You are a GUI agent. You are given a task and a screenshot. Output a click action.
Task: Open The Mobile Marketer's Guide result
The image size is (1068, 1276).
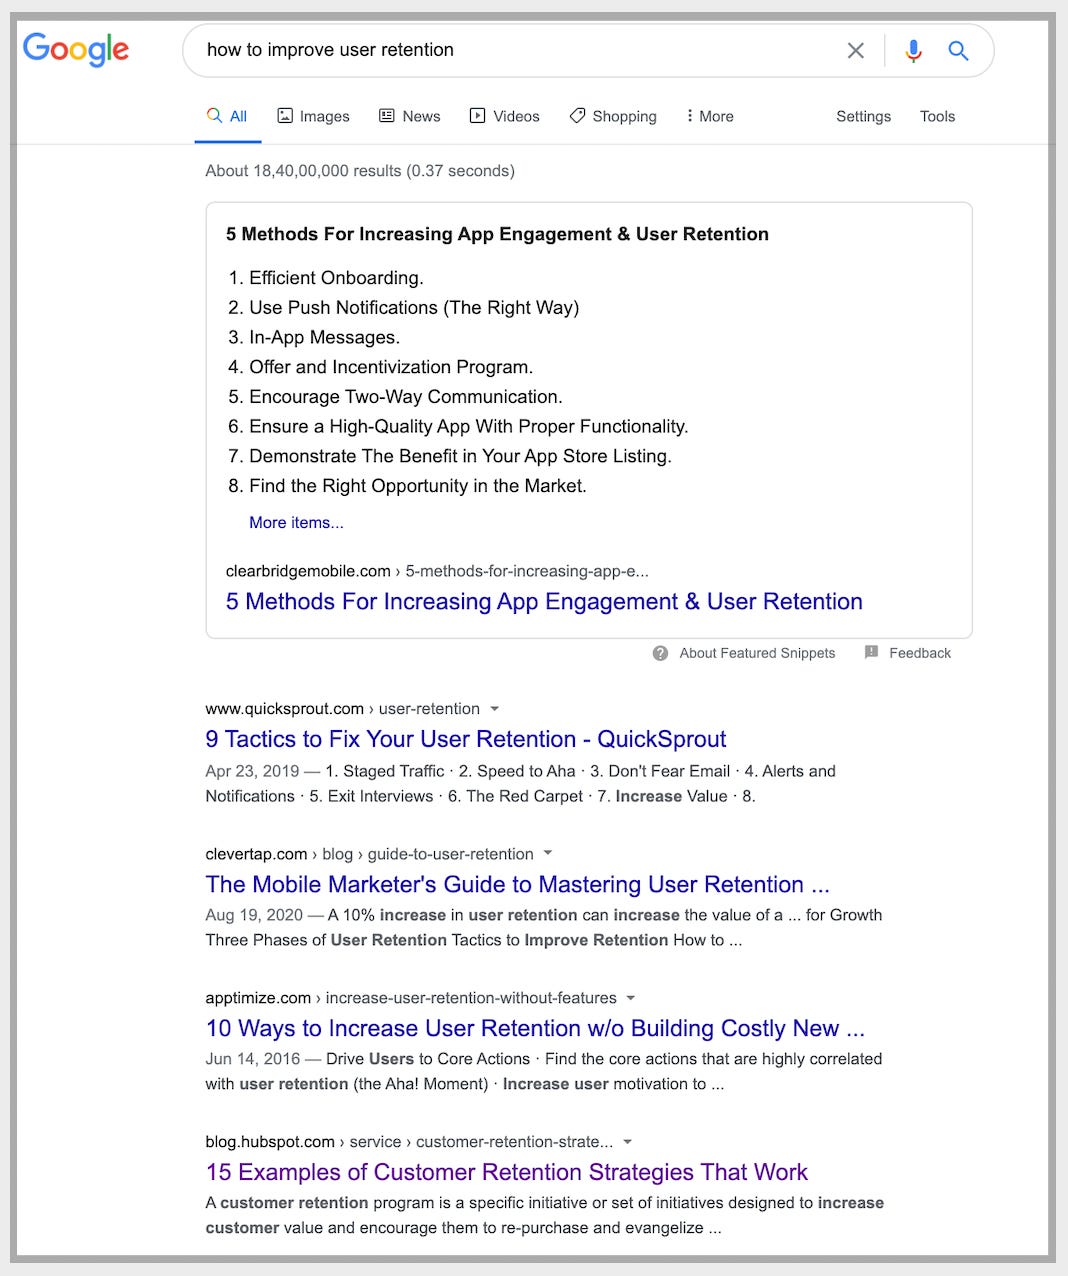517,884
